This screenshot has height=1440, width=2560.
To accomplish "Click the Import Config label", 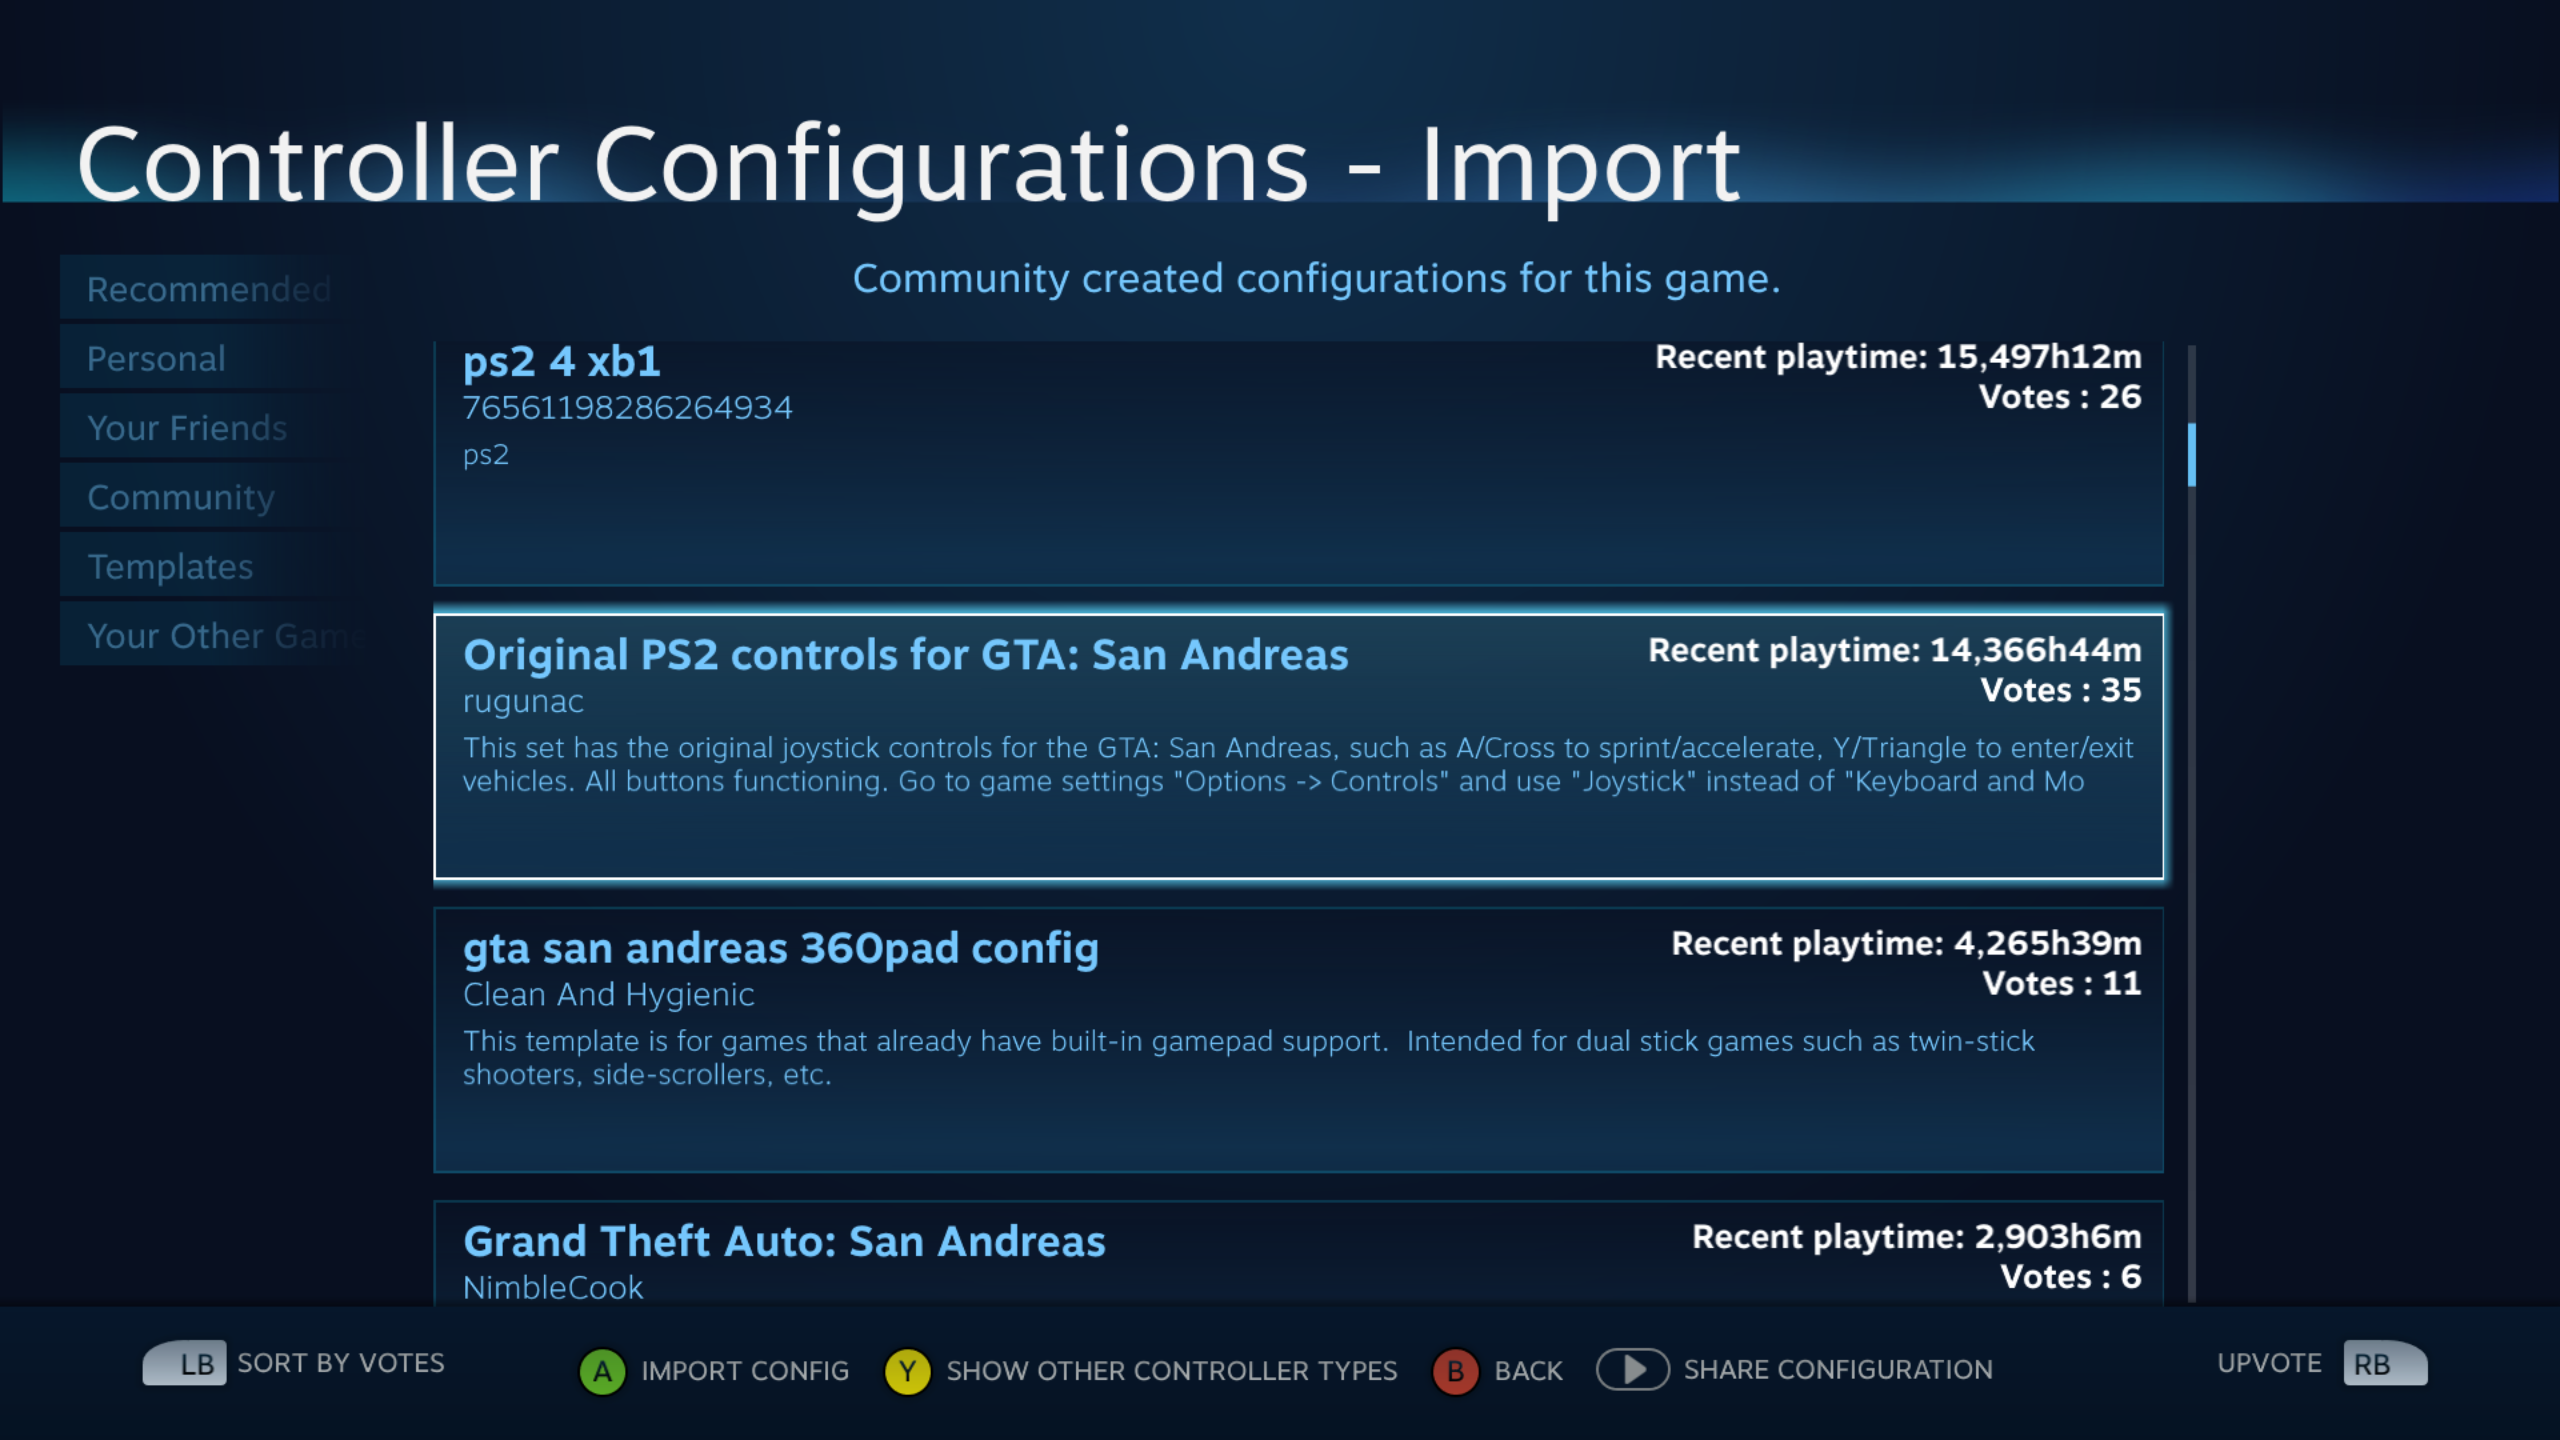I will click(x=745, y=1370).
